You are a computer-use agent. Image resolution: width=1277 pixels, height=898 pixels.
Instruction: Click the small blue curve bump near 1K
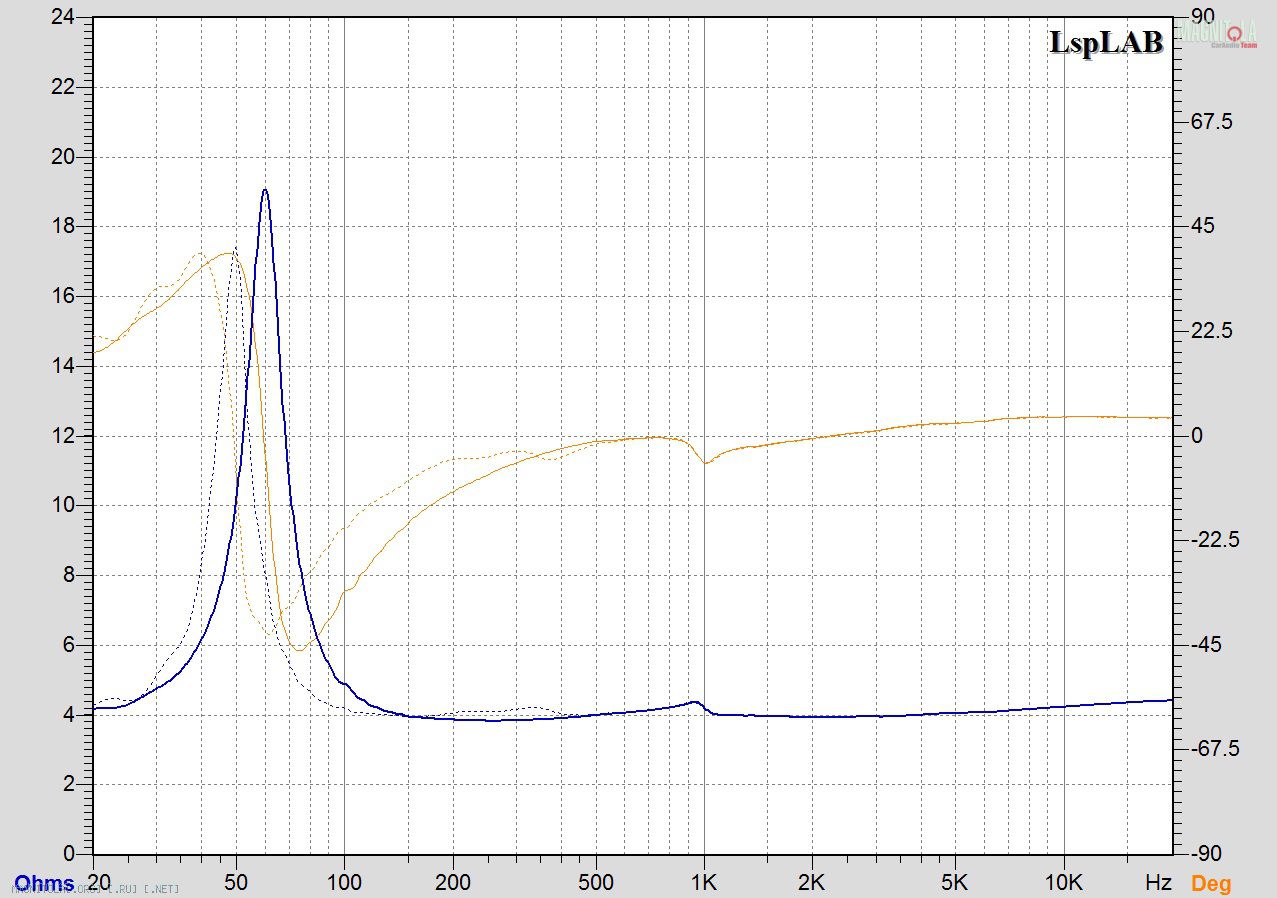coord(694,702)
